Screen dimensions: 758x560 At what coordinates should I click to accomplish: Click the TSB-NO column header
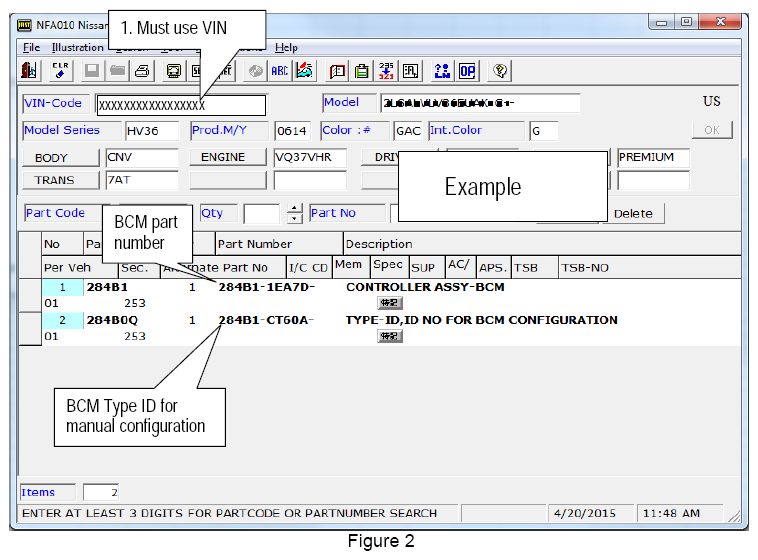click(650, 267)
